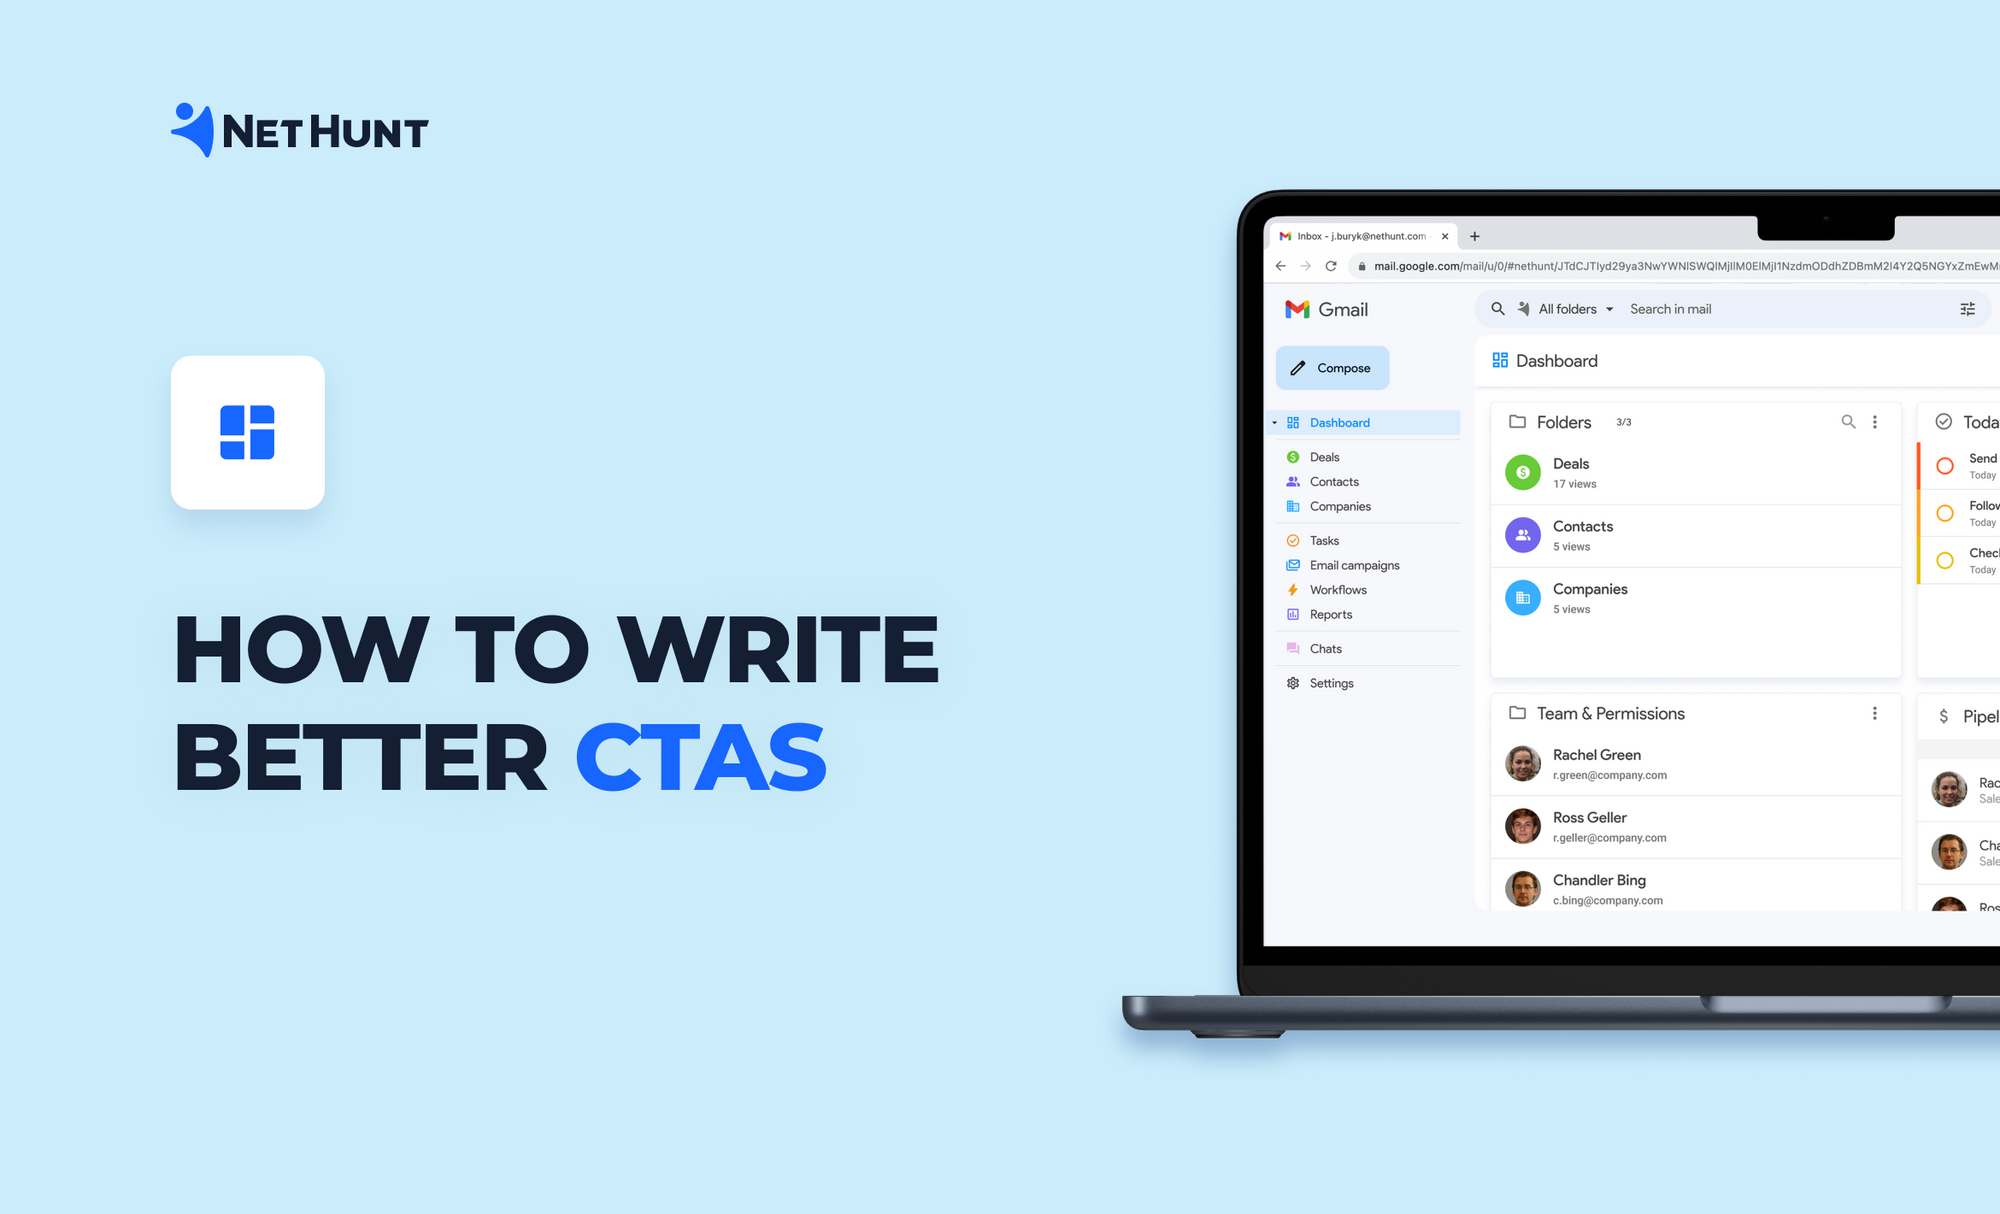Image resolution: width=2000 pixels, height=1214 pixels.
Task: Select the Tasks menu item
Action: pyautogui.click(x=1324, y=540)
